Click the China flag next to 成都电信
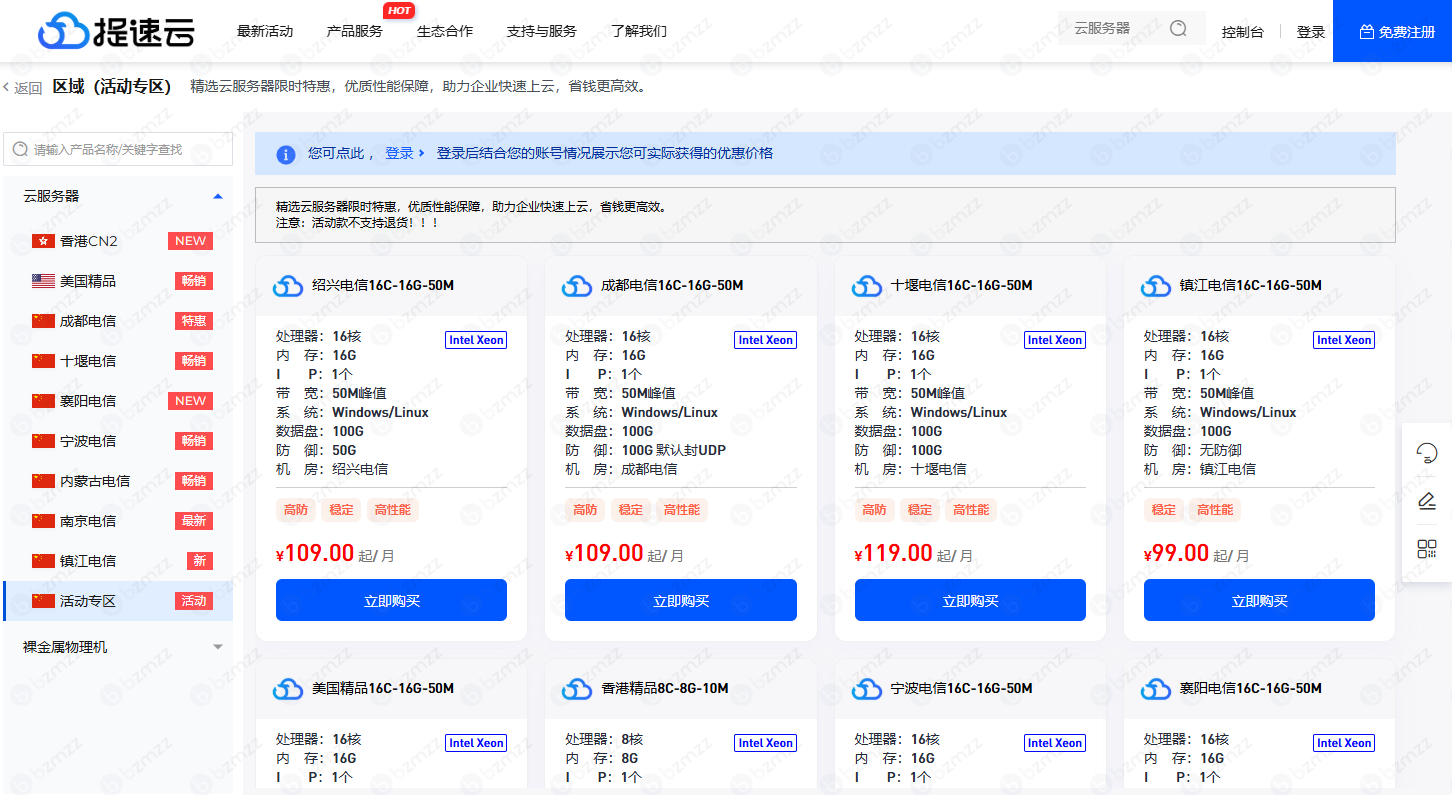The image size is (1452, 795). (43, 321)
